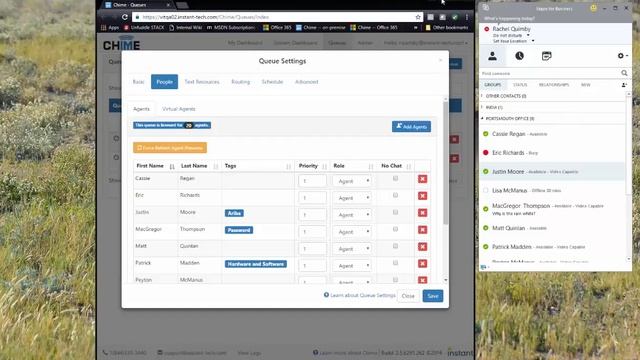Image resolution: width=640 pixels, height=360 pixels.
Task: Click Skype Find someone search field
Action: [550, 73]
